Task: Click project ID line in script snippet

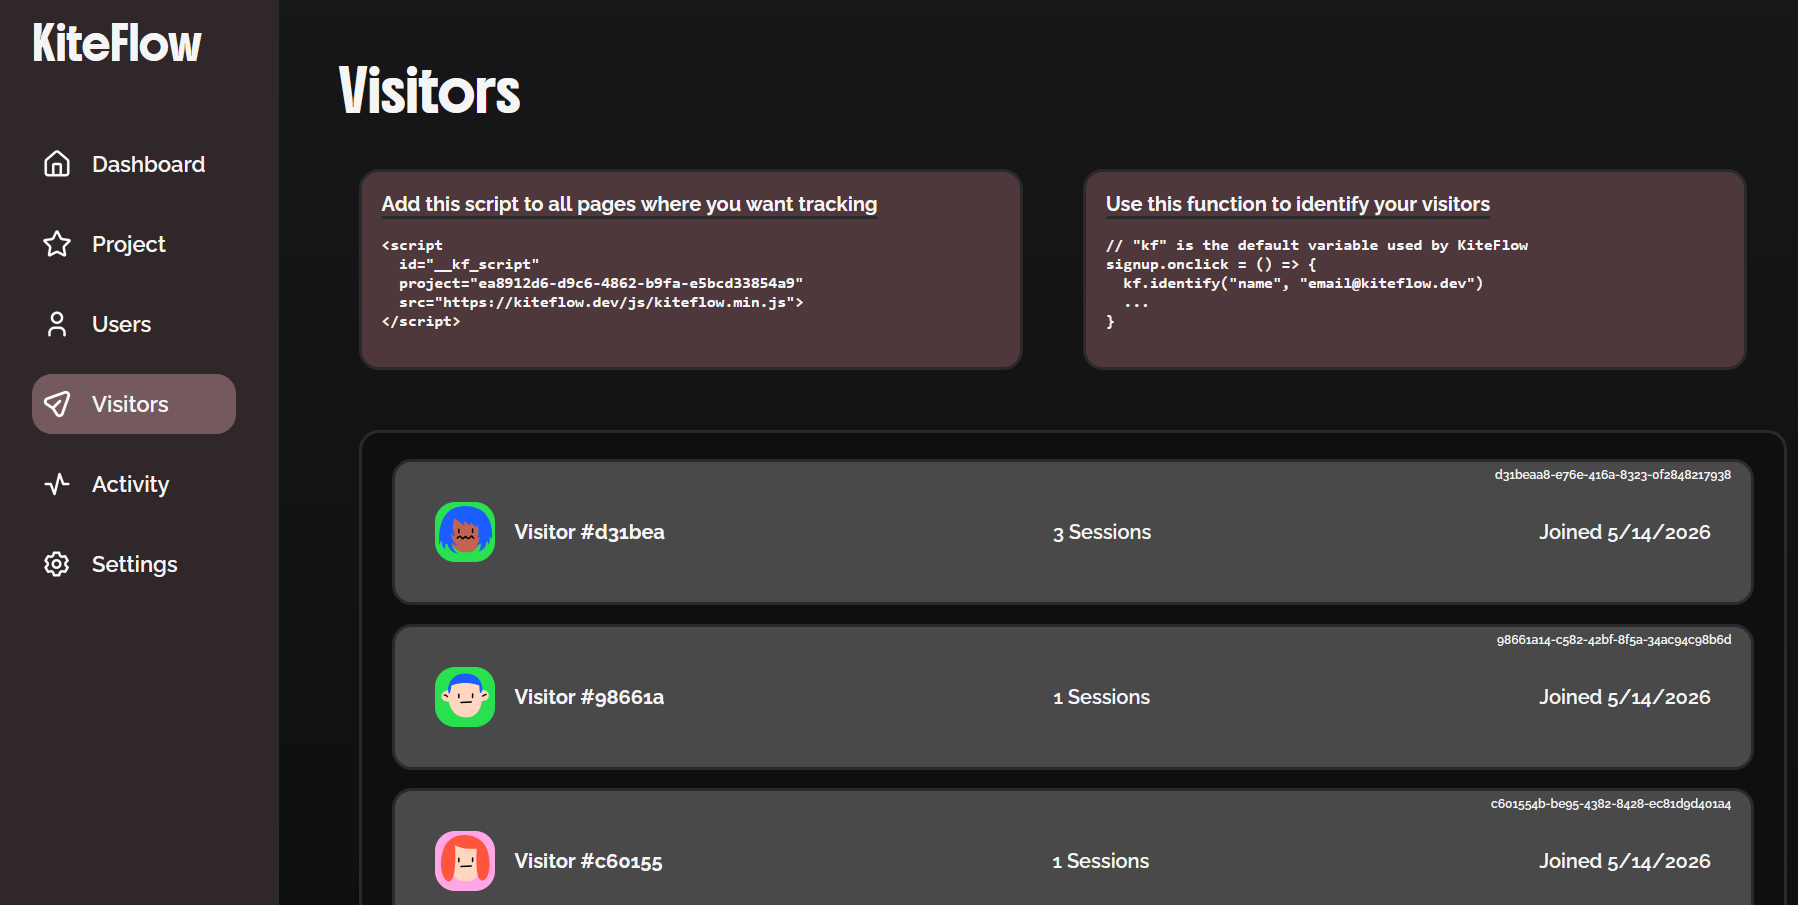Action: (x=601, y=283)
